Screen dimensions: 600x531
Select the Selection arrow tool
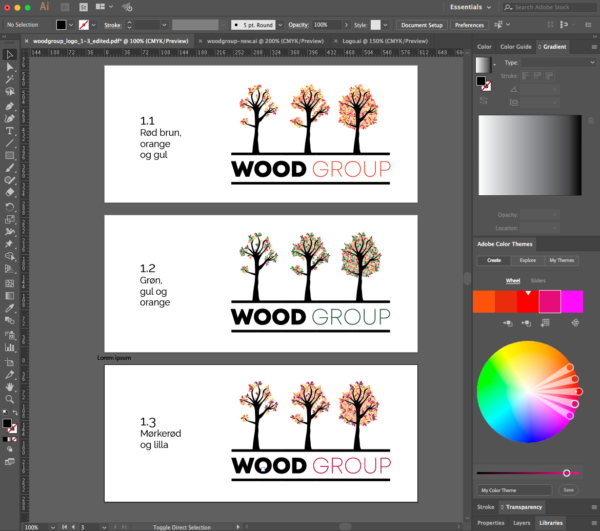[9, 54]
